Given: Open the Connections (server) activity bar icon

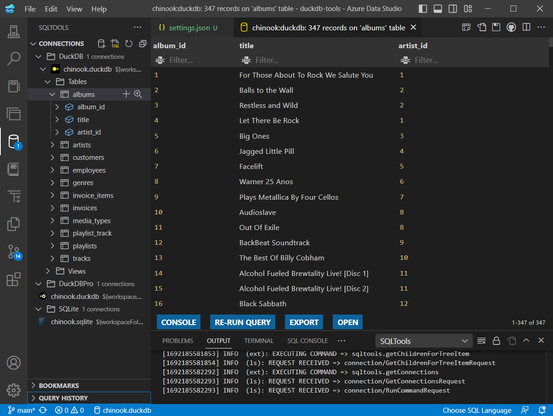Looking at the screenshot, I should pos(13,32).
